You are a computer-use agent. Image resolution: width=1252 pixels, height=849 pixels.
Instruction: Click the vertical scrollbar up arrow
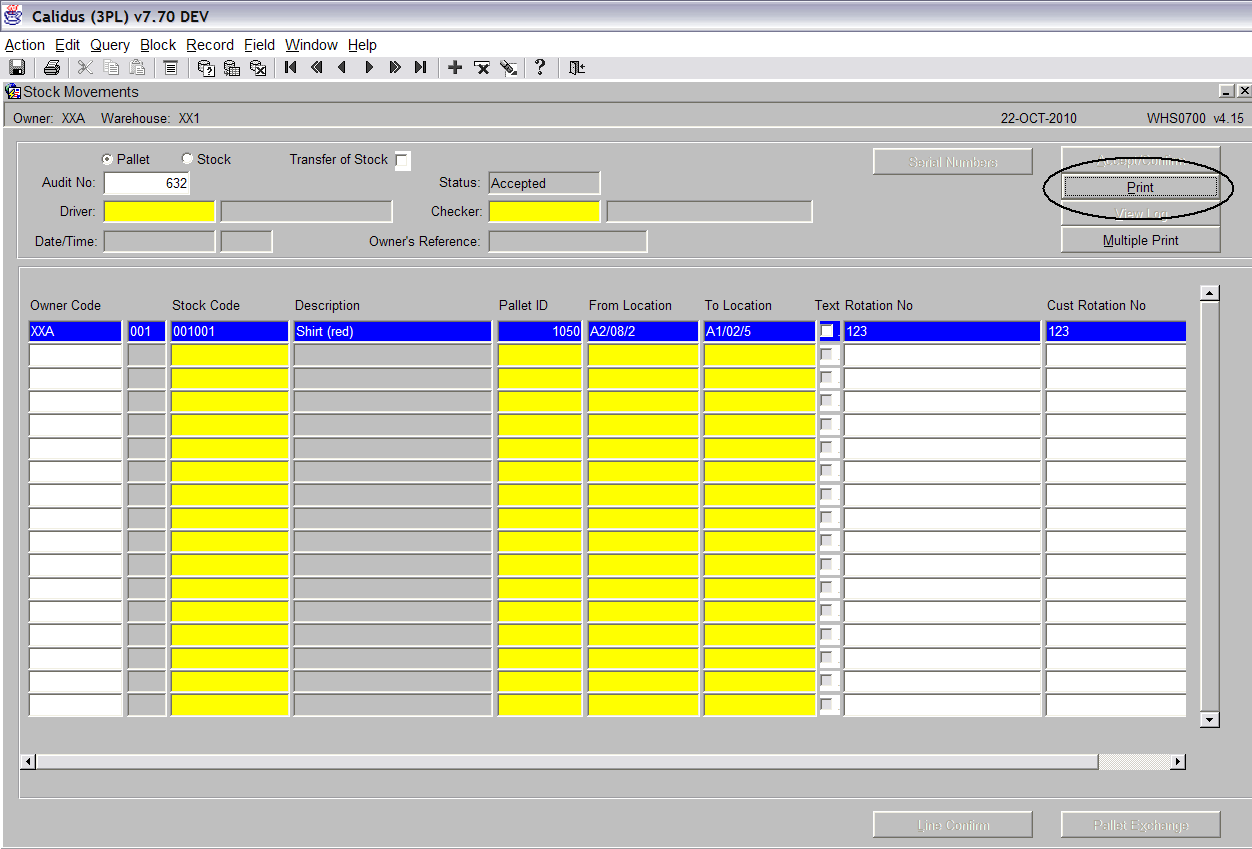1210,293
